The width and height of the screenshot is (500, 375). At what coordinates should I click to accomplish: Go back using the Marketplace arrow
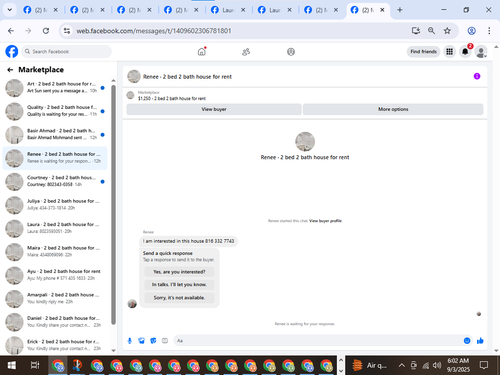(x=10, y=70)
